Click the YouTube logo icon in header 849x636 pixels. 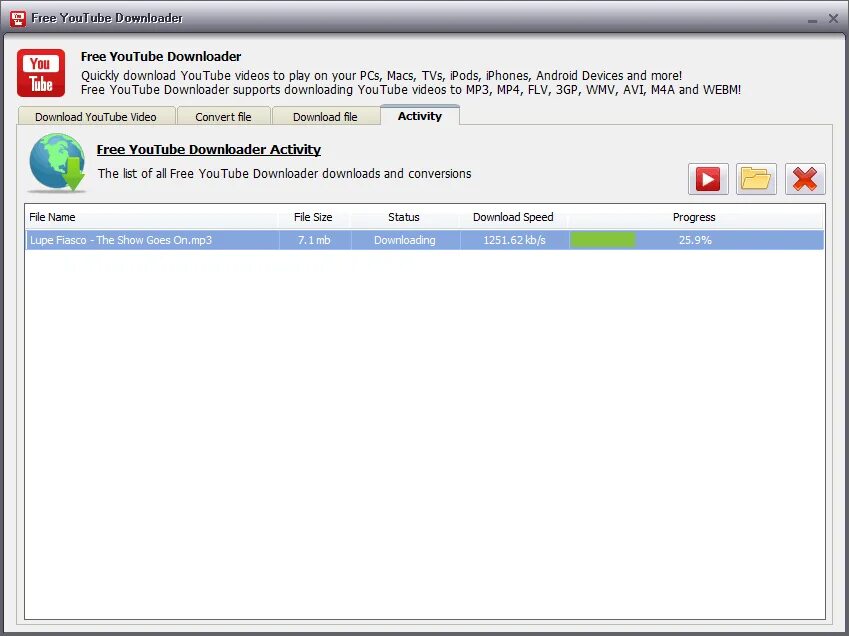[41, 73]
